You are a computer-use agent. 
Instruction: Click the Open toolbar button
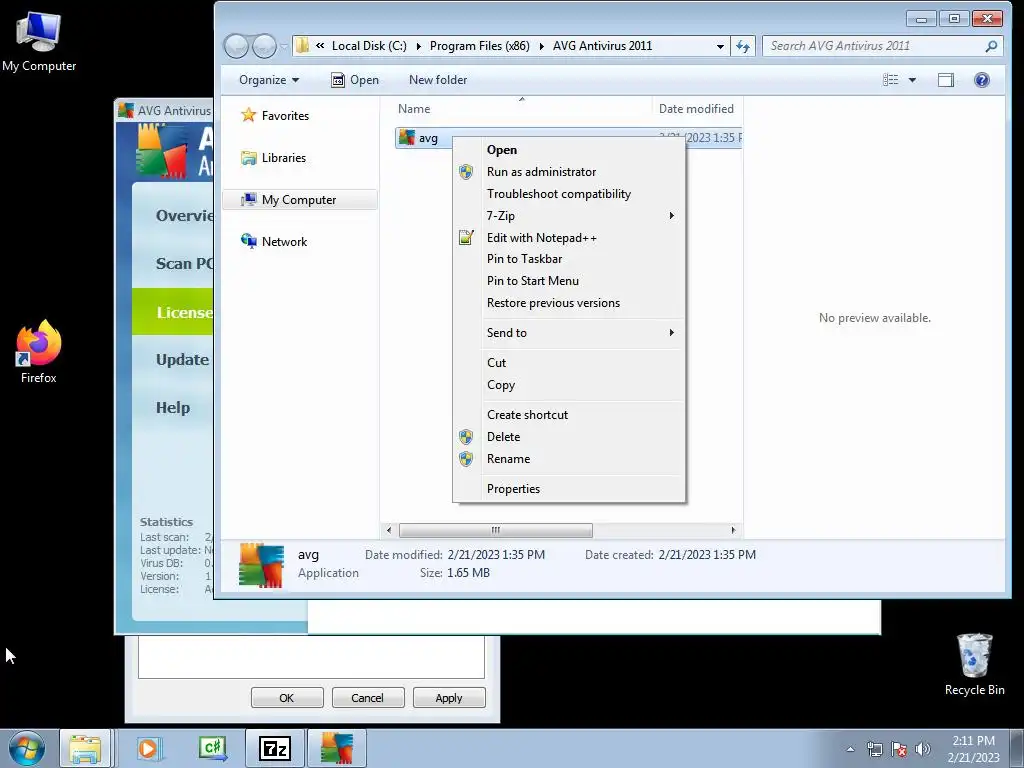click(x=355, y=80)
